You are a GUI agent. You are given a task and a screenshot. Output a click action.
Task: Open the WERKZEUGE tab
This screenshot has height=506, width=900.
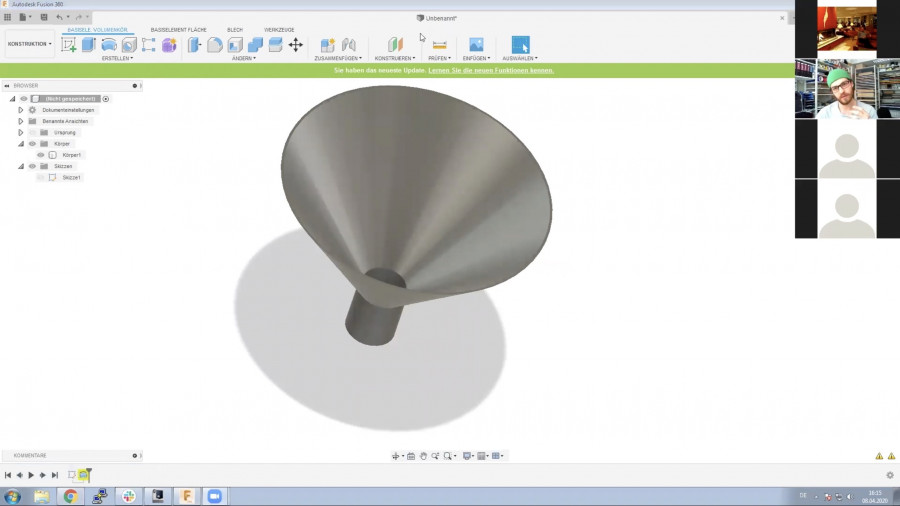coord(279,30)
